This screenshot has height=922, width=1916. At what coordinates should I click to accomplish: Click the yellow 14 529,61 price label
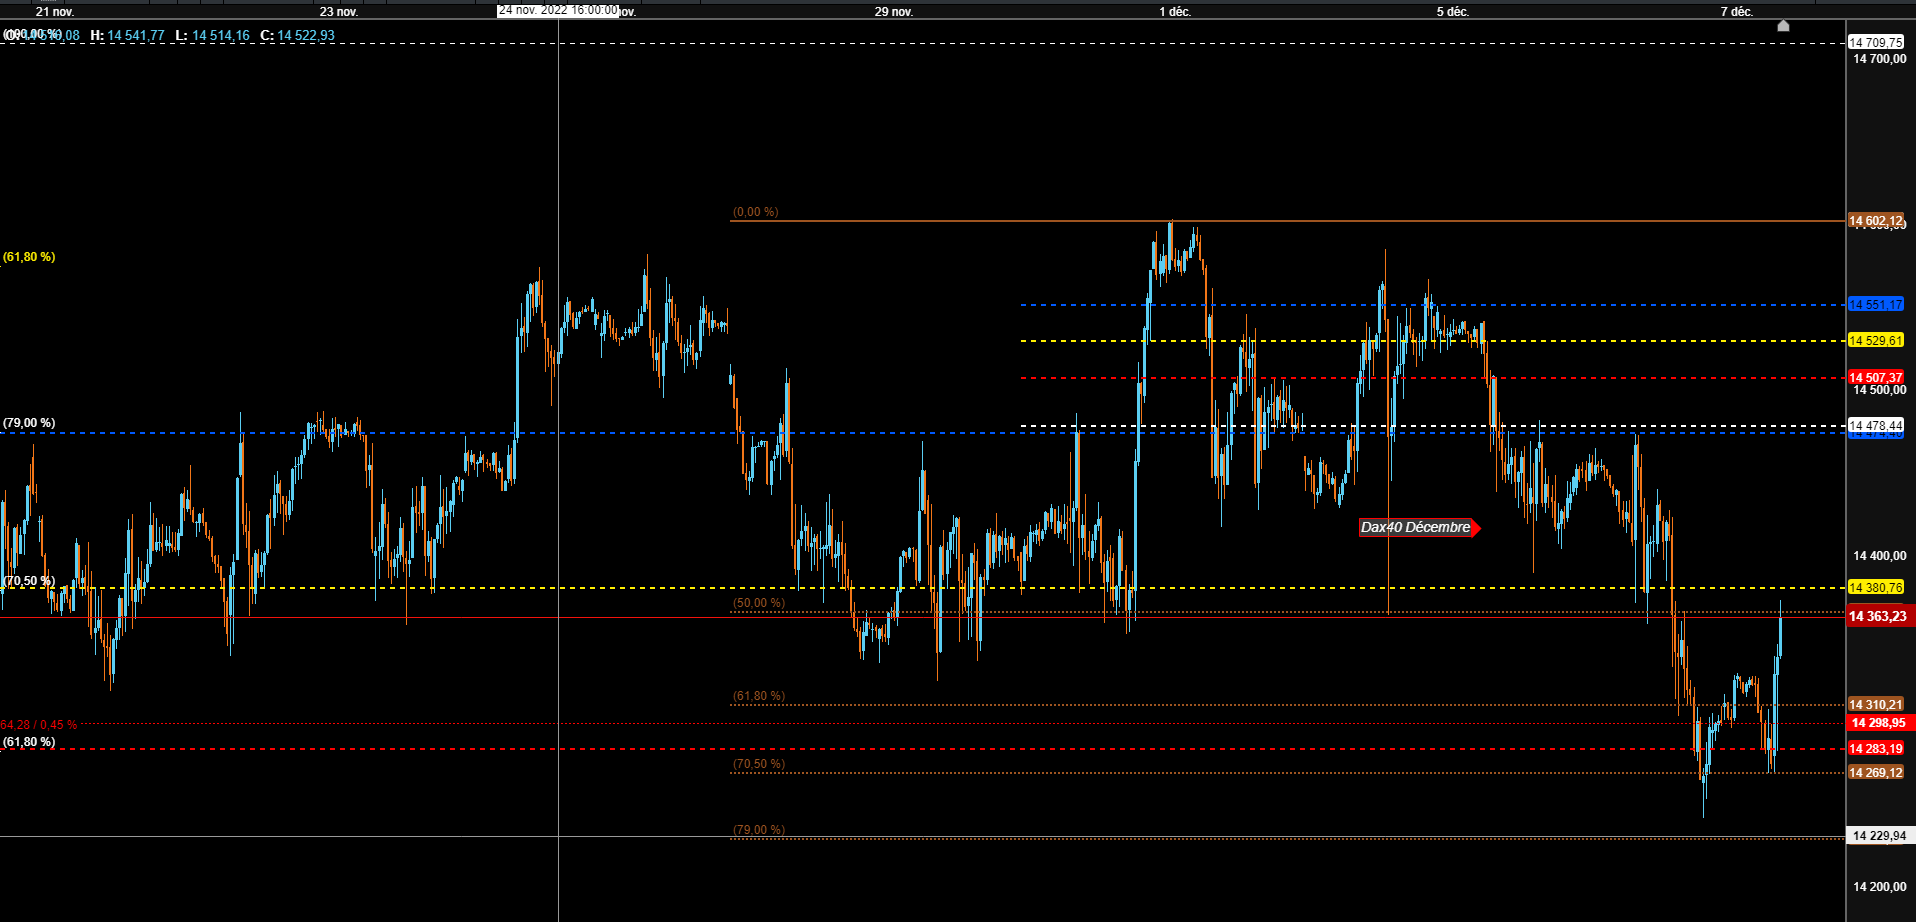pos(1876,341)
